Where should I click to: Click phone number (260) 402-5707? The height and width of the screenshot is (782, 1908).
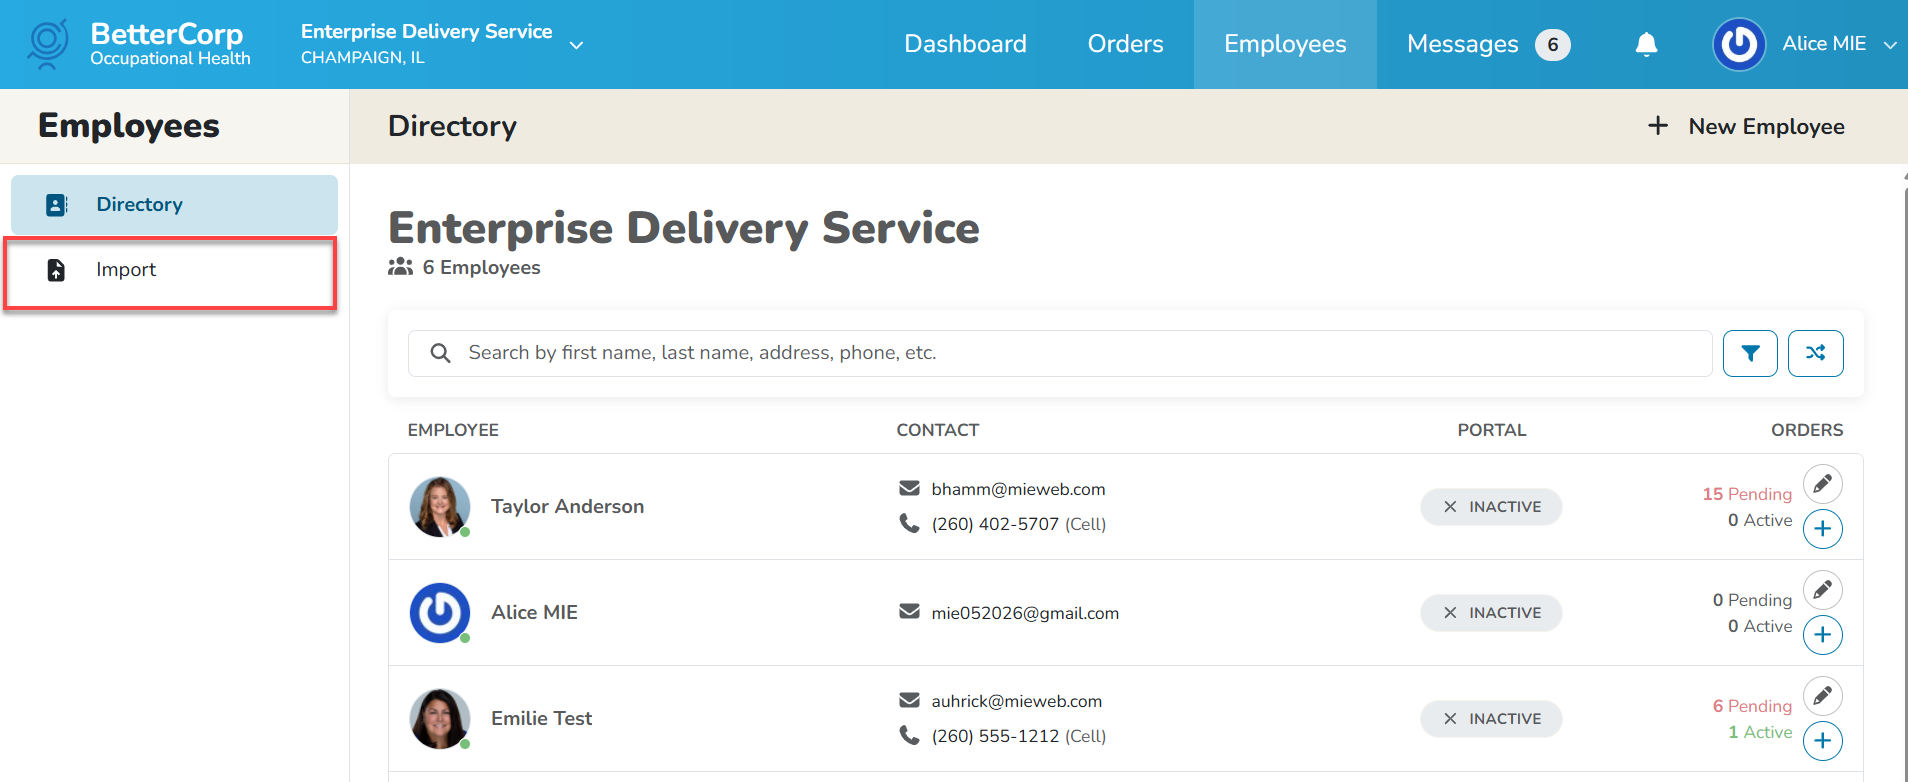995,524
